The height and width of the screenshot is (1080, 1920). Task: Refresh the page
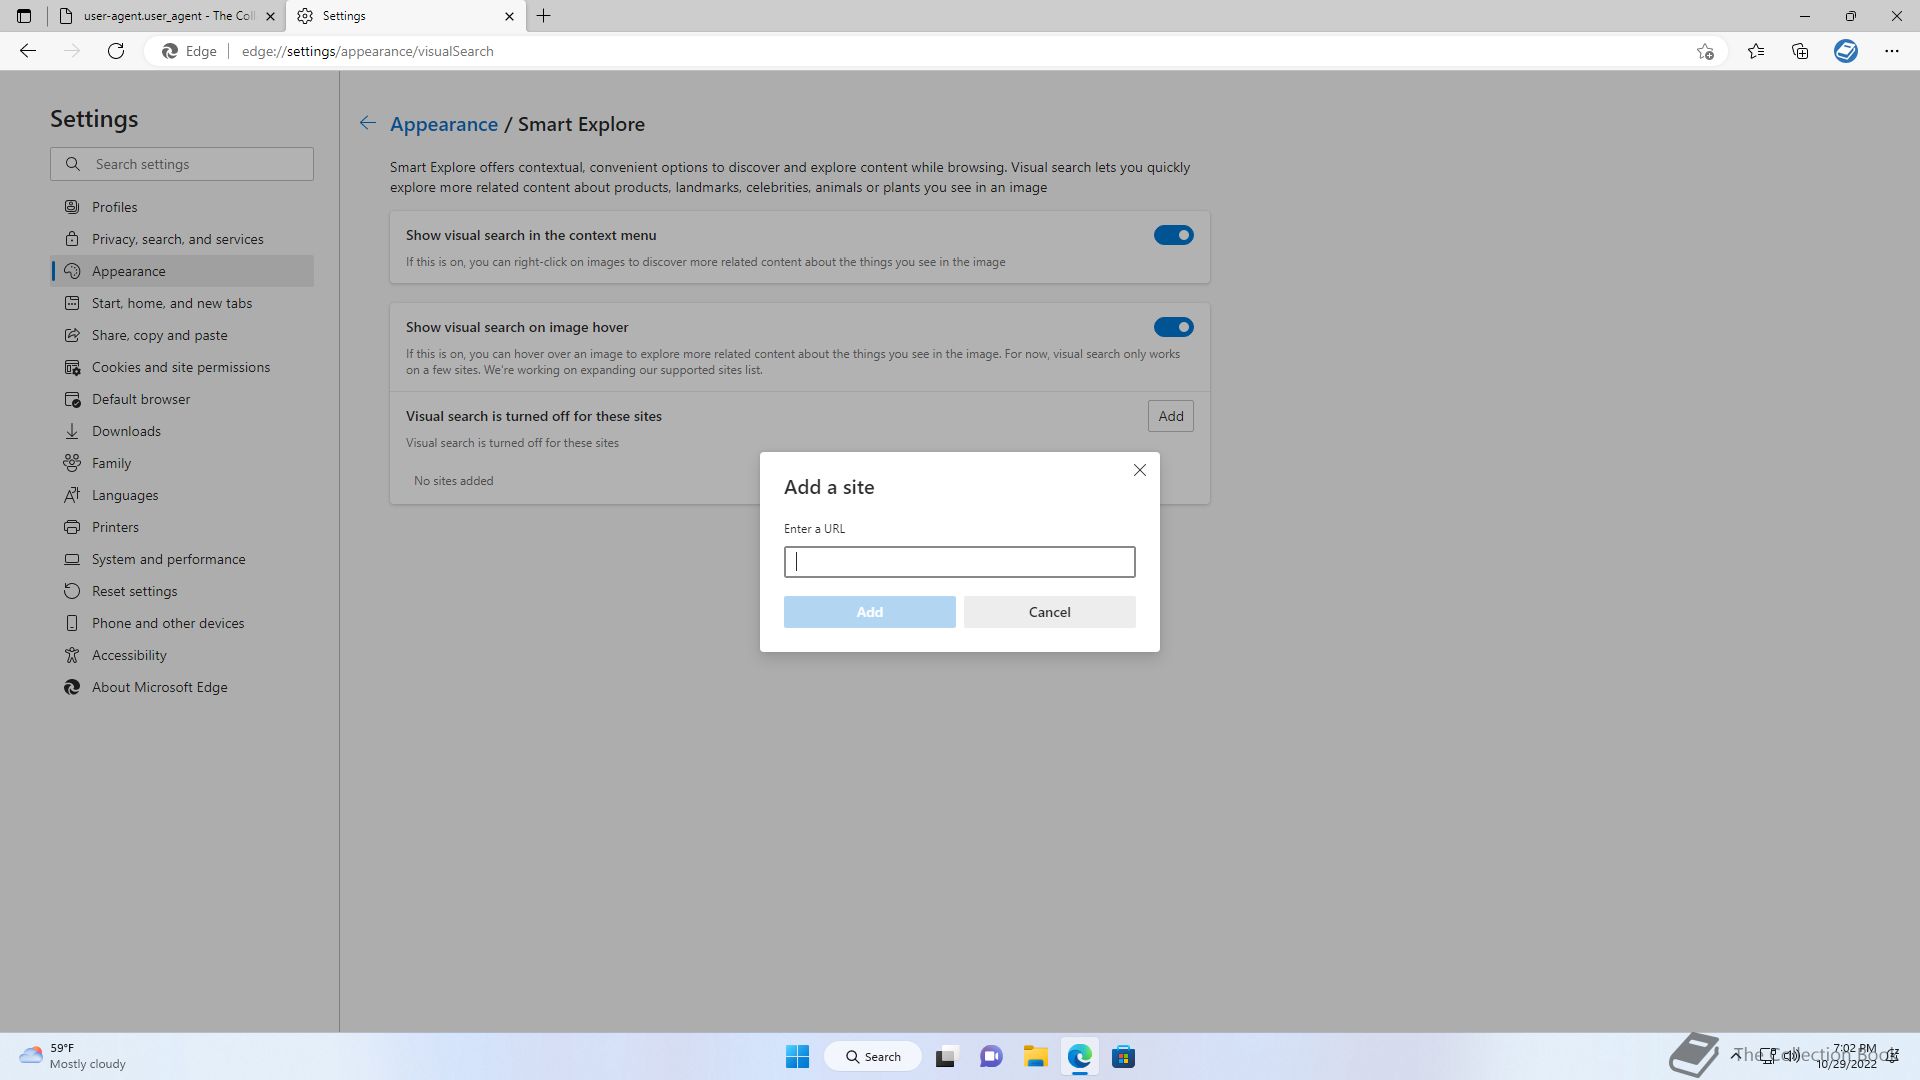click(x=116, y=51)
